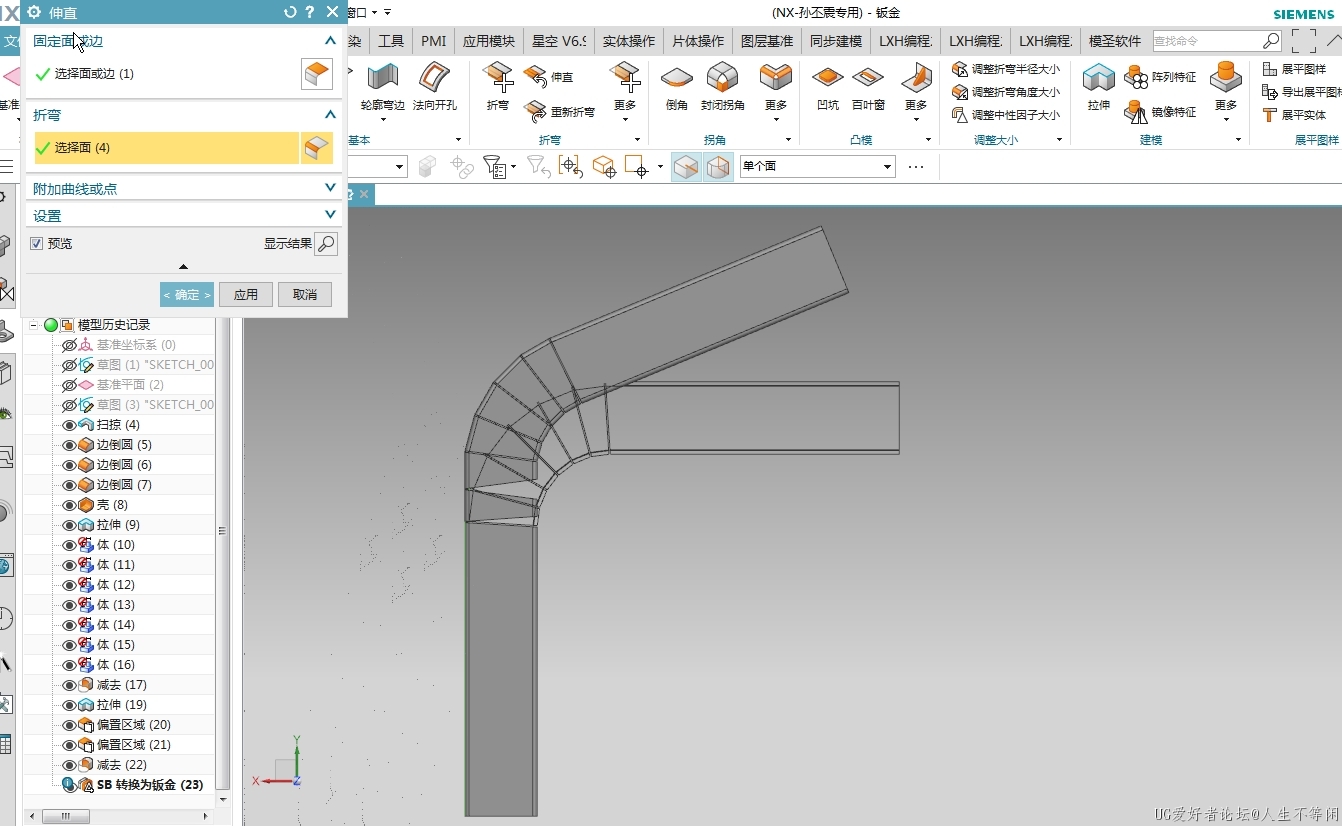Image resolution: width=1342 pixels, height=826 pixels.
Task: Hide the 扫掠 (4) feature
Action: 69,425
